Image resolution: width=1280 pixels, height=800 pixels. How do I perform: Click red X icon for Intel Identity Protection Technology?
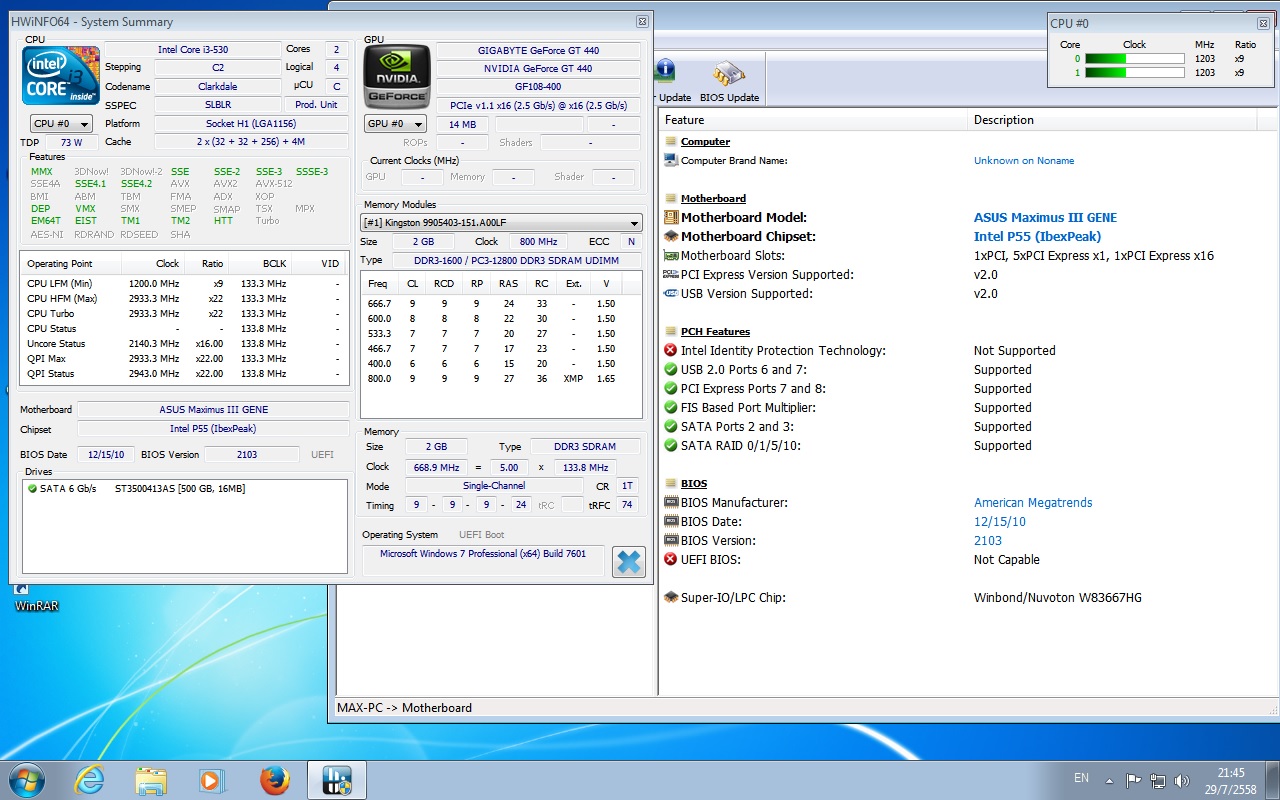pyautogui.click(x=670, y=351)
